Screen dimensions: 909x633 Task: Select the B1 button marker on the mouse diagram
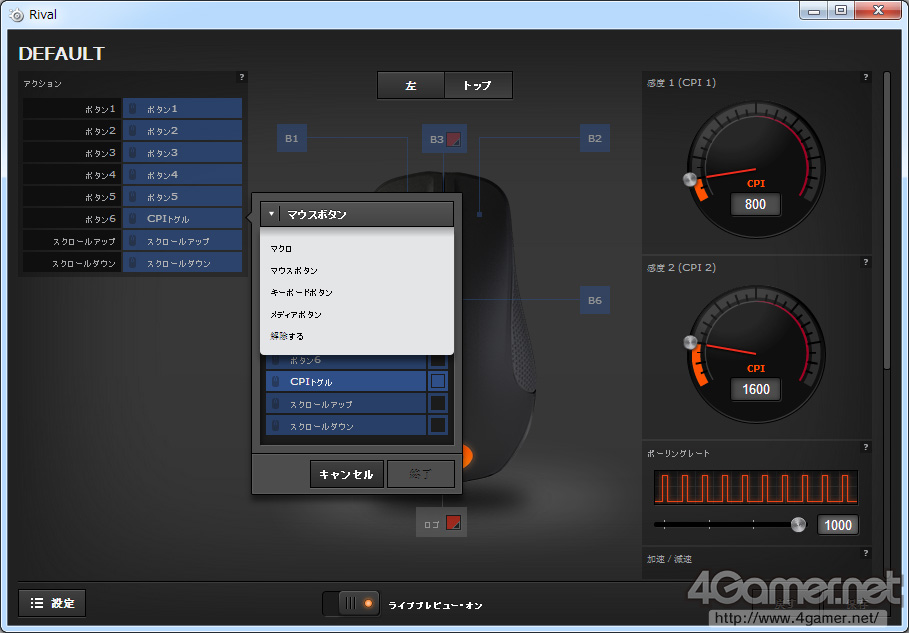click(x=292, y=139)
